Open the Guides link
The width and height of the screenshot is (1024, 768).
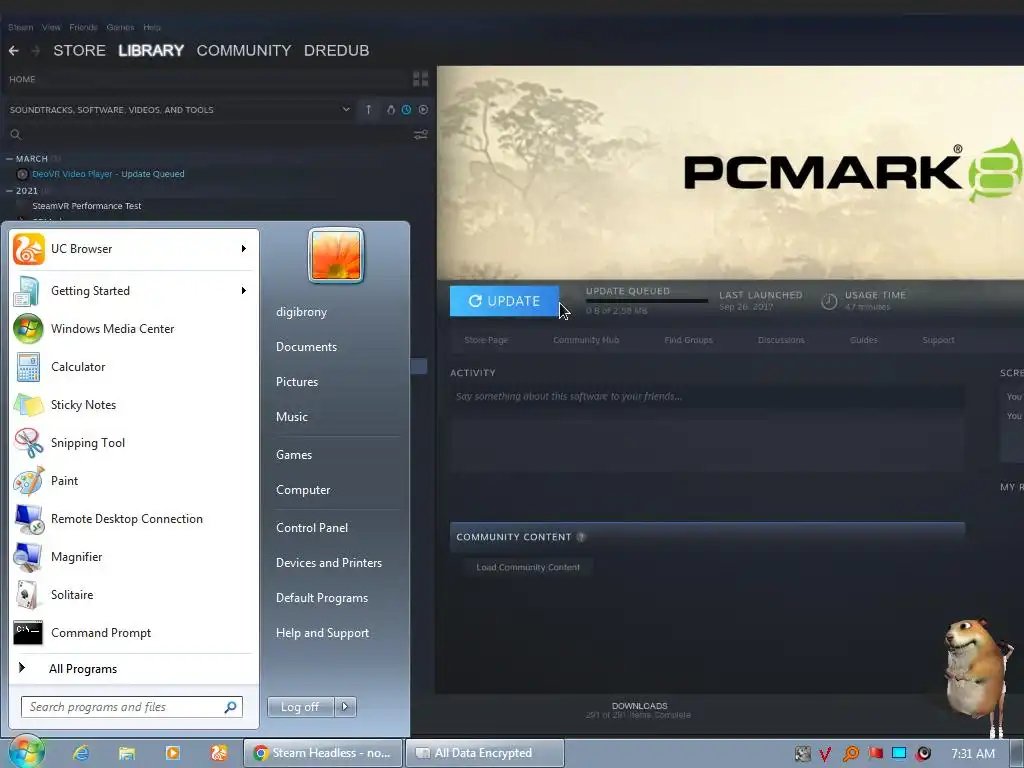pyautogui.click(x=863, y=340)
